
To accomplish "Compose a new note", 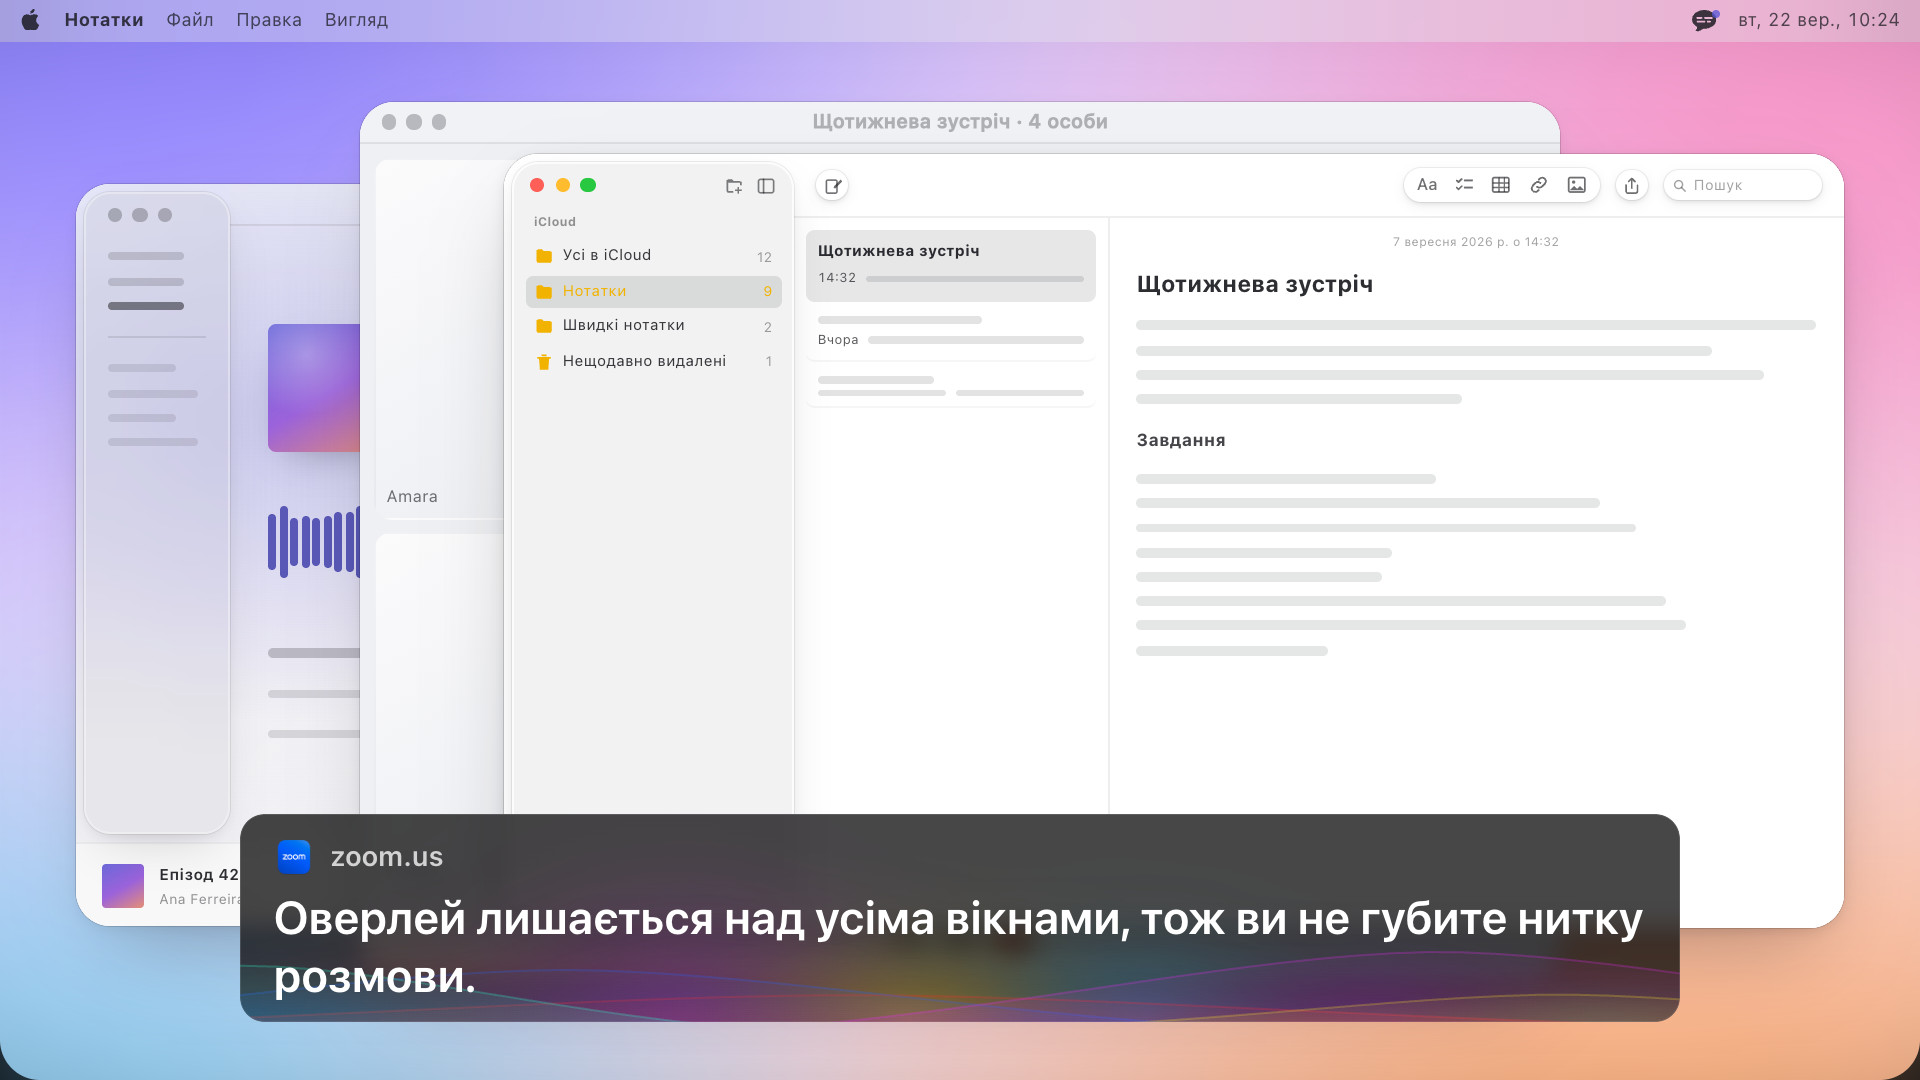I will click(832, 186).
